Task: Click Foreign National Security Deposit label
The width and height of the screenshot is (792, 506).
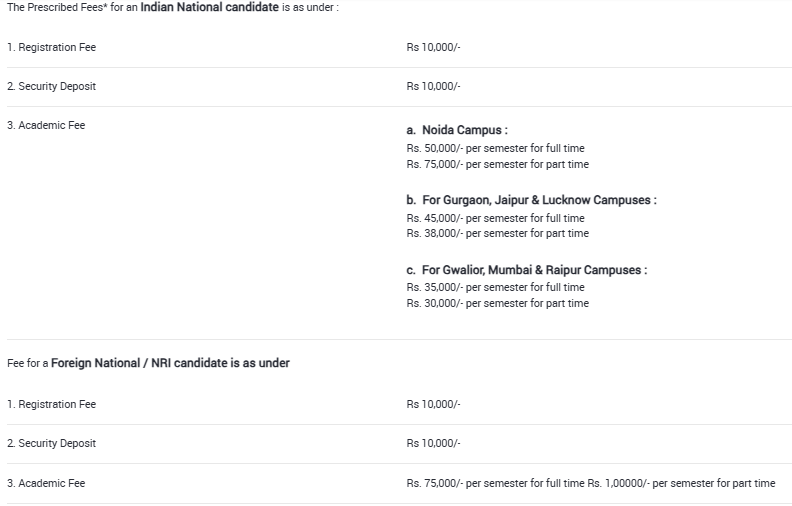Action: [51, 443]
